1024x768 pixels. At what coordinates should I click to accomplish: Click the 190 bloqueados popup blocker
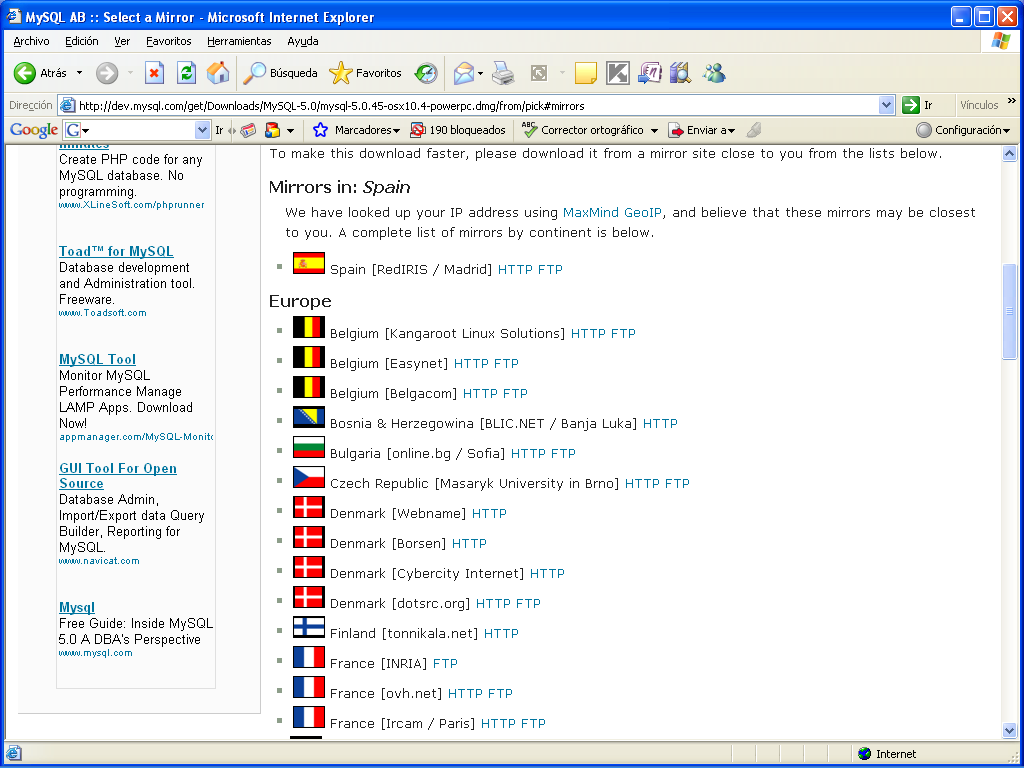[x=458, y=130]
